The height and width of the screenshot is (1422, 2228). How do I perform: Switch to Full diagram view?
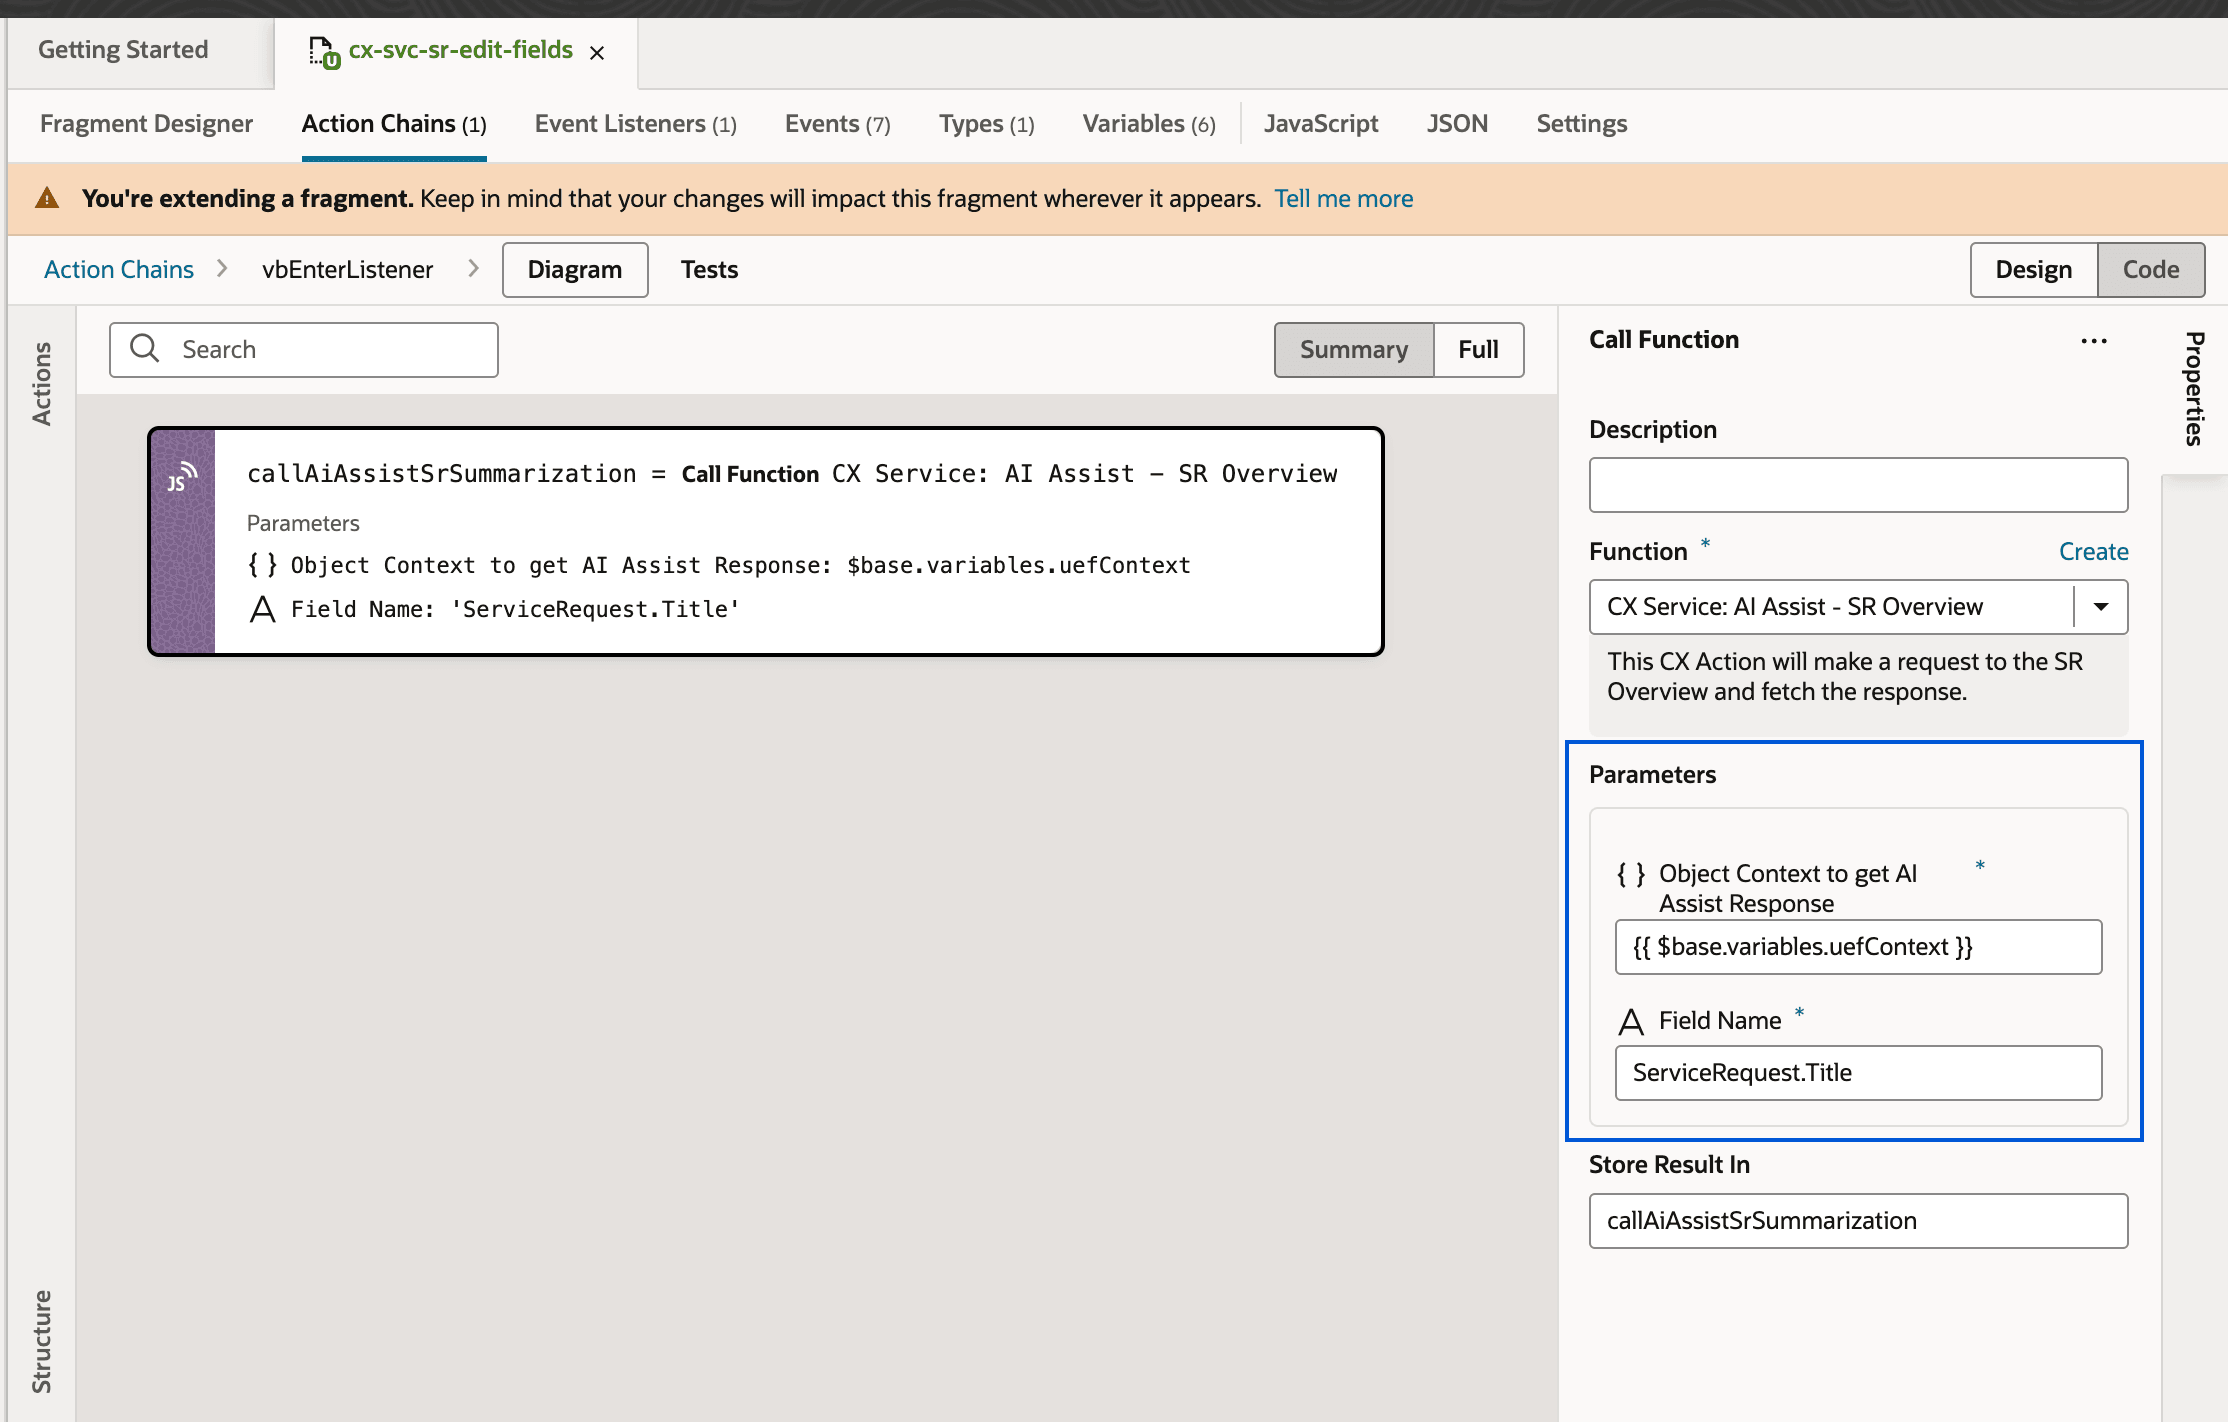(1477, 350)
